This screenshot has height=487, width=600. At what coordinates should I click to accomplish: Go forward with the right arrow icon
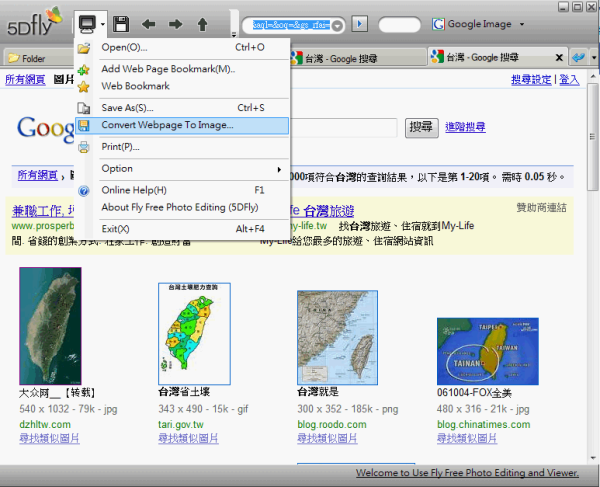175,23
